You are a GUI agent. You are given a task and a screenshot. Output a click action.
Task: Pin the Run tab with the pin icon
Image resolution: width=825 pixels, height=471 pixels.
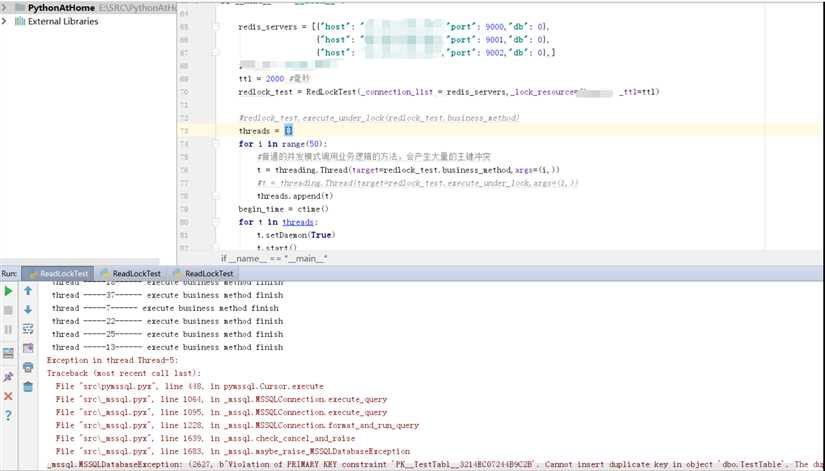(8, 377)
